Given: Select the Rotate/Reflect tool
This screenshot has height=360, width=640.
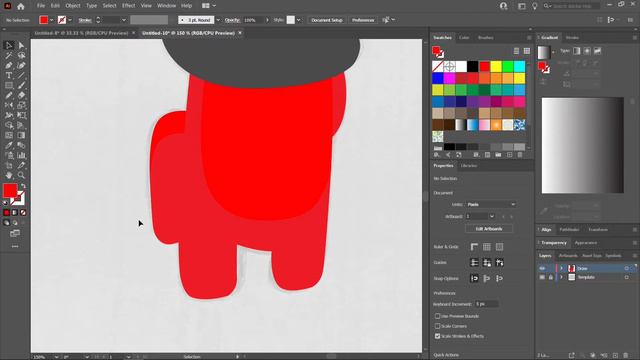Looking at the screenshot, I should click(x=9, y=105).
